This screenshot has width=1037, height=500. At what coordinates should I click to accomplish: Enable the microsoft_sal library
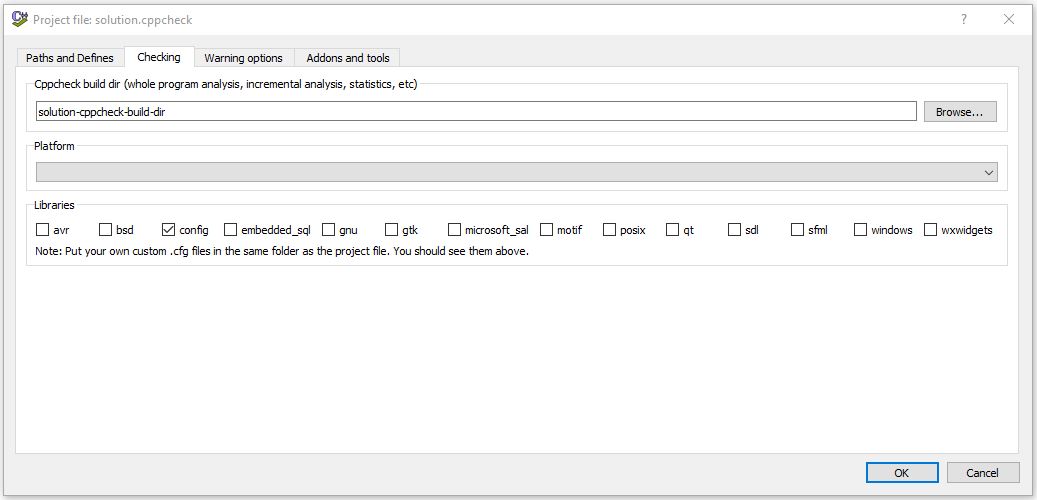(454, 229)
